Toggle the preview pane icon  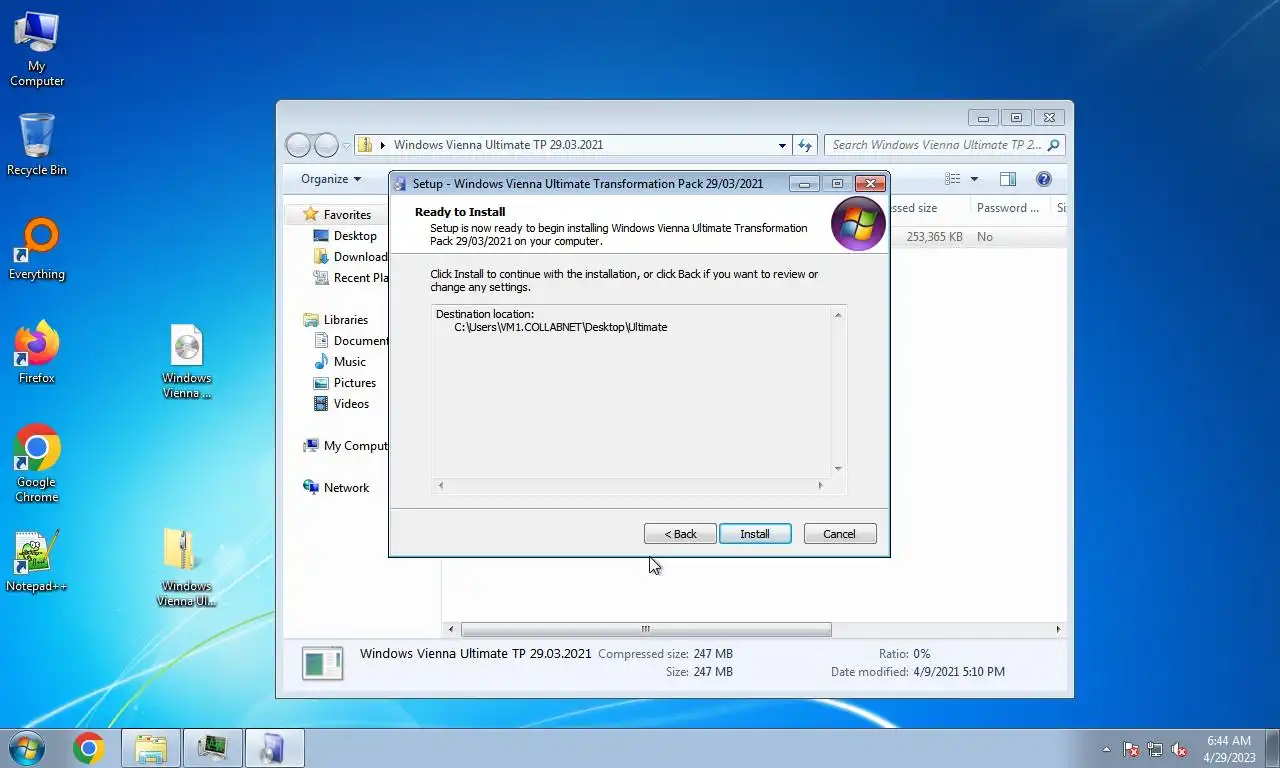point(1008,179)
